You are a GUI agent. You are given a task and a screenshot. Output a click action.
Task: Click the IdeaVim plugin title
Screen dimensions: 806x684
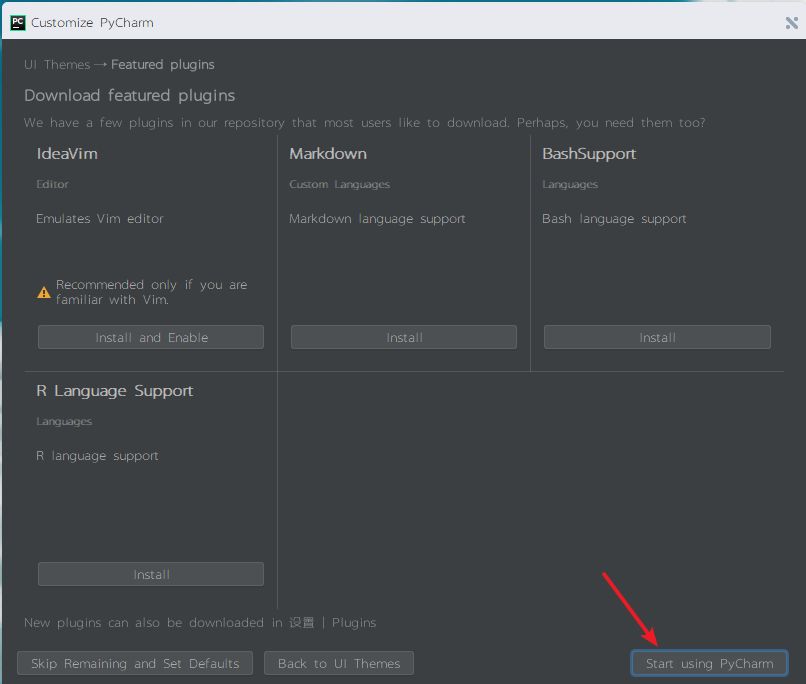click(67, 154)
